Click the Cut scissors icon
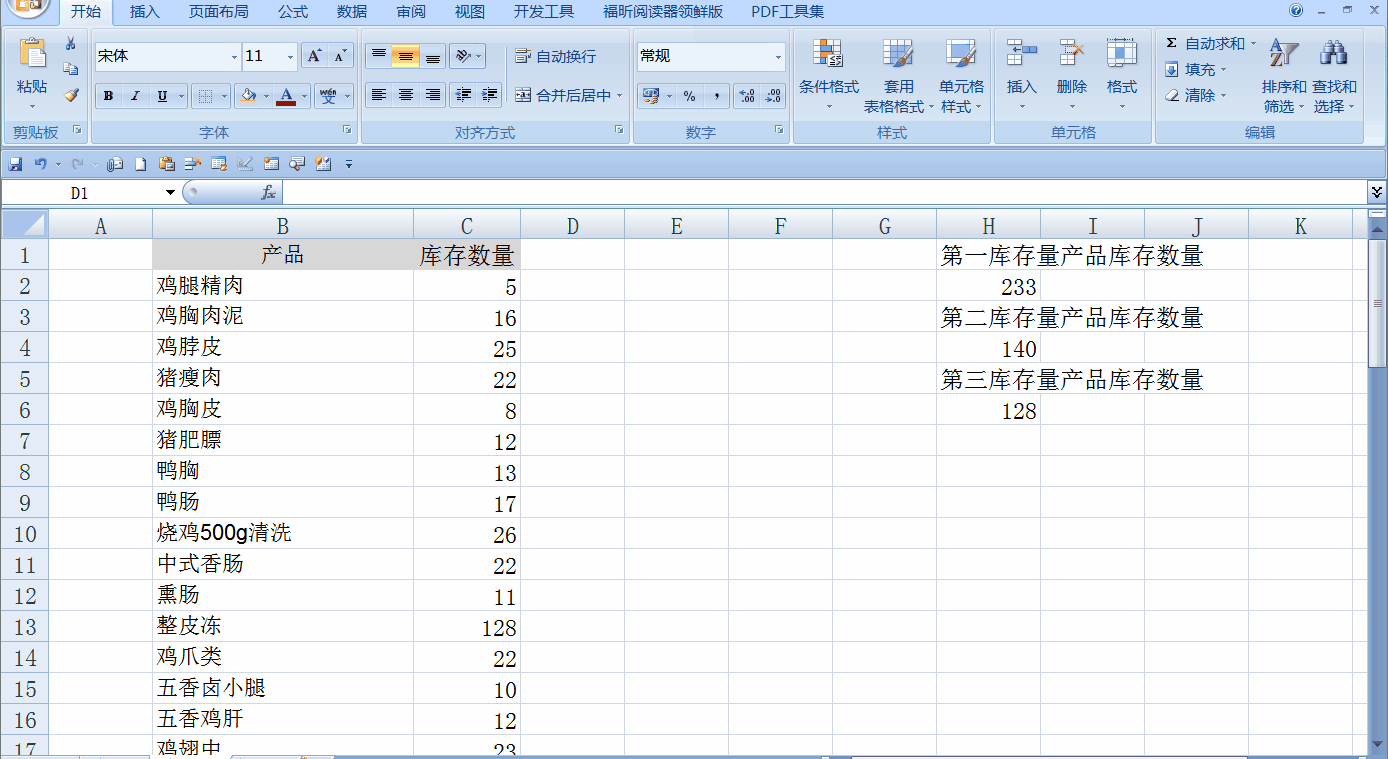 coord(70,44)
